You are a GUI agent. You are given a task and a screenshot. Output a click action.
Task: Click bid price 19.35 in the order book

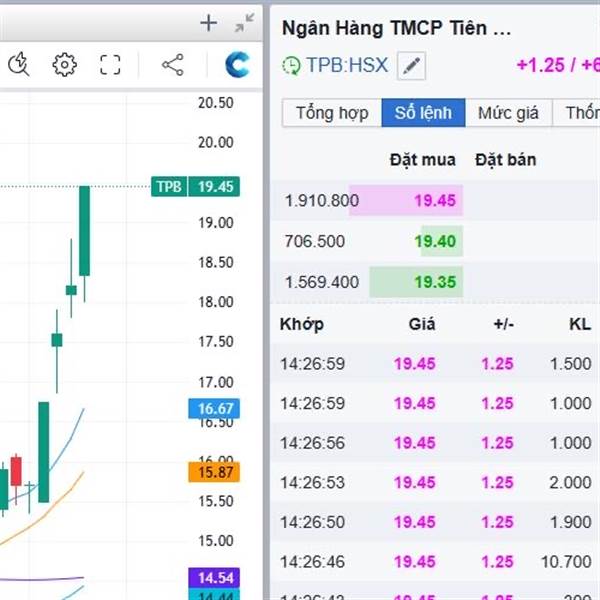click(x=435, y=282)
